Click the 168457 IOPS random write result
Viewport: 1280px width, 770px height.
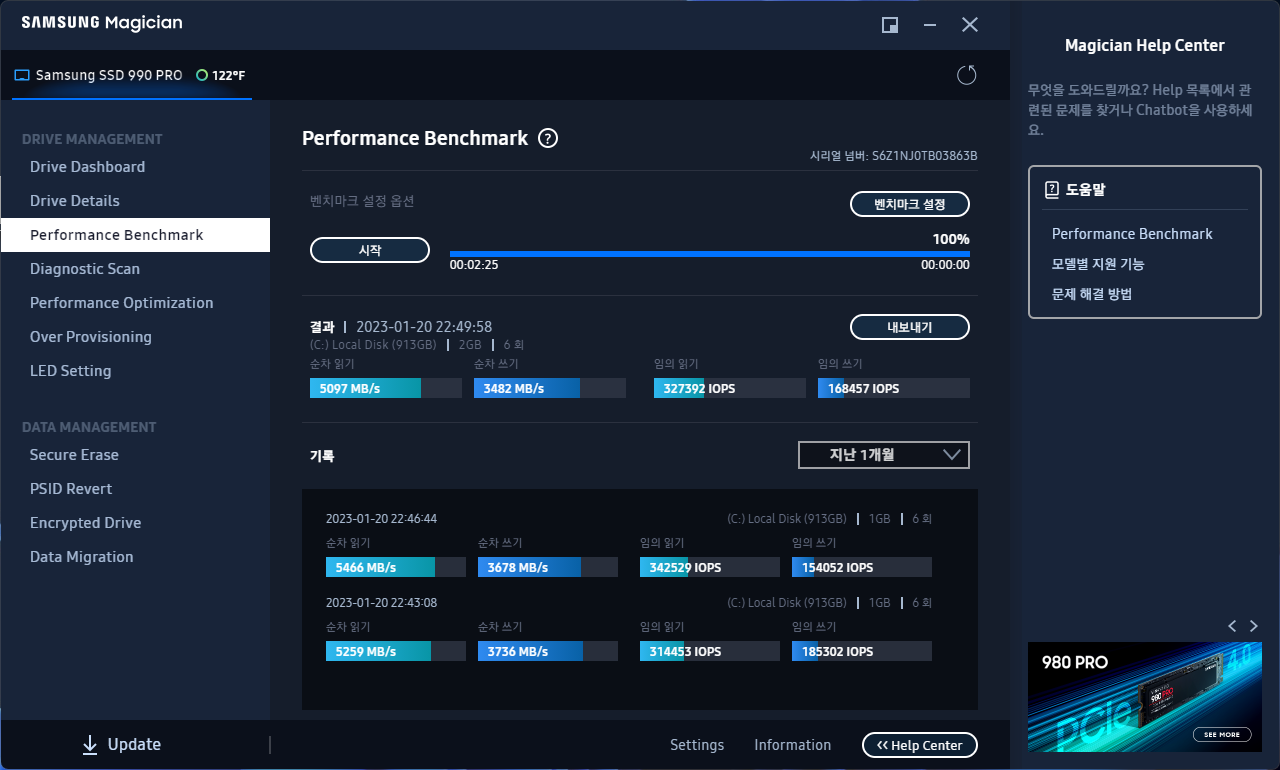(894, 388)
